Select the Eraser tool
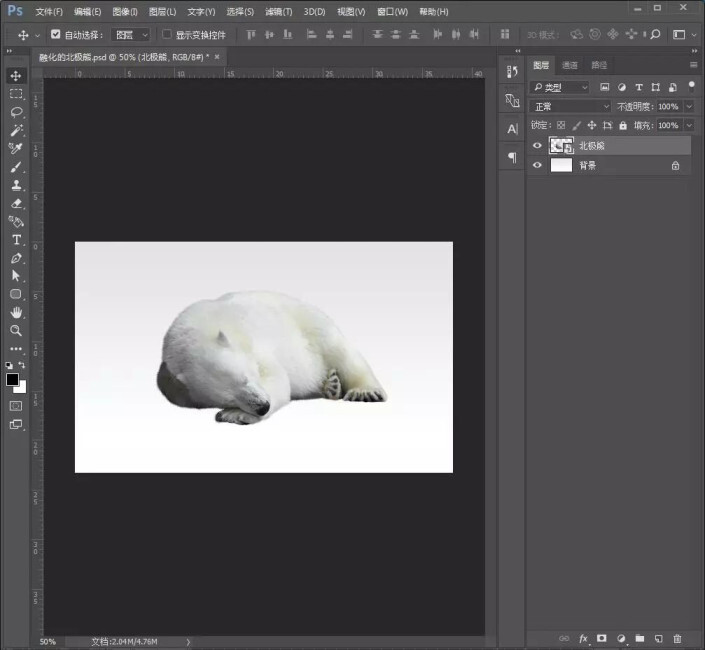The image size is (705, 650). pos(16,203)
